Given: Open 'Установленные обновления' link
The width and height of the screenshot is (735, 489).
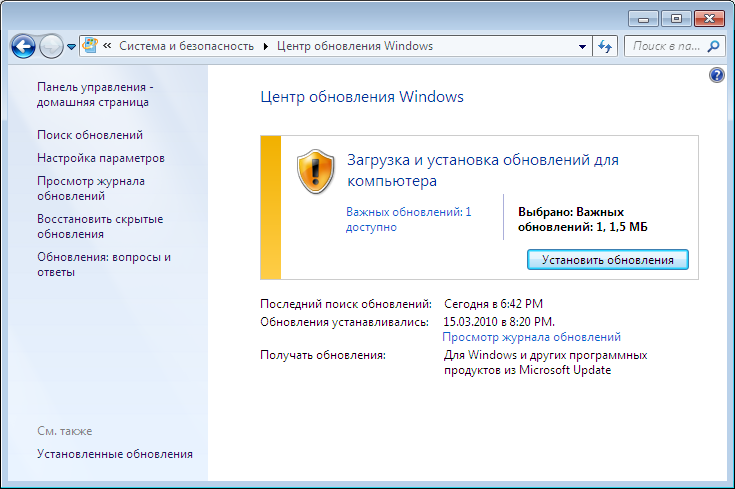Looking at the screenshot, I should (x=115, y=454).
